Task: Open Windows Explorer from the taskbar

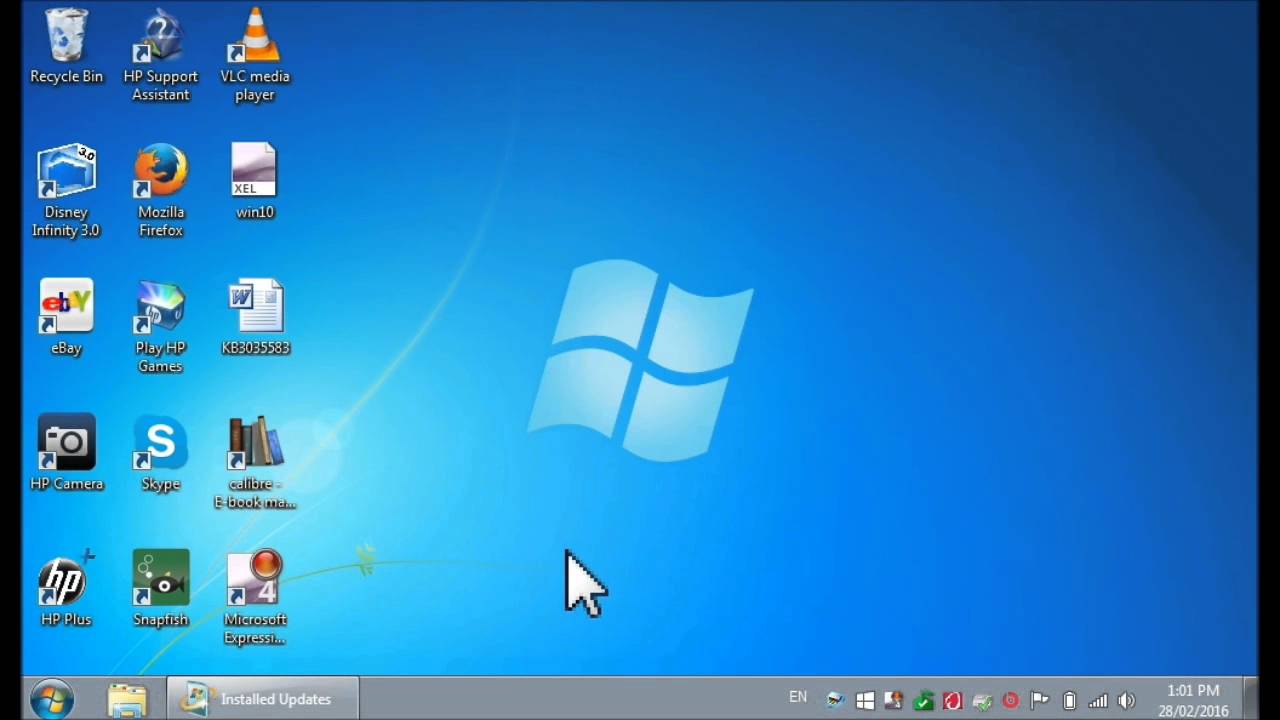Action: (127, 699)
